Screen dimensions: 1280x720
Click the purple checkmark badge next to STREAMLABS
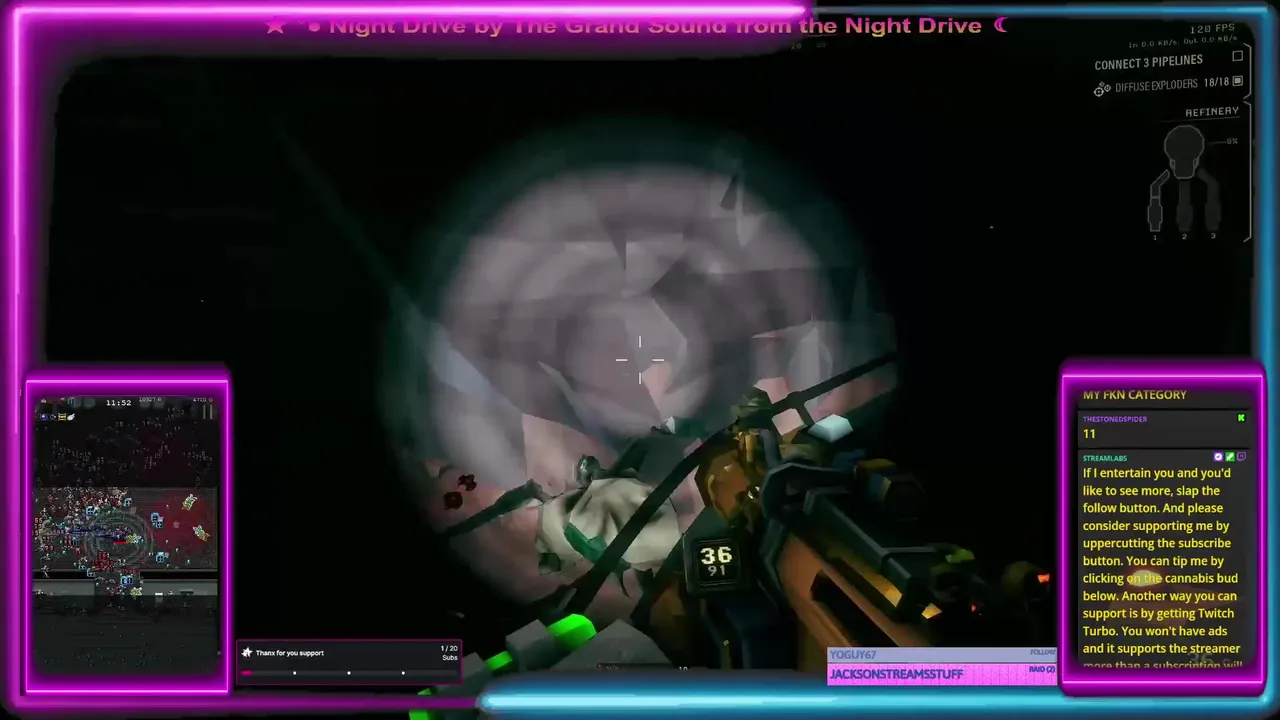tap(1218, 457)
